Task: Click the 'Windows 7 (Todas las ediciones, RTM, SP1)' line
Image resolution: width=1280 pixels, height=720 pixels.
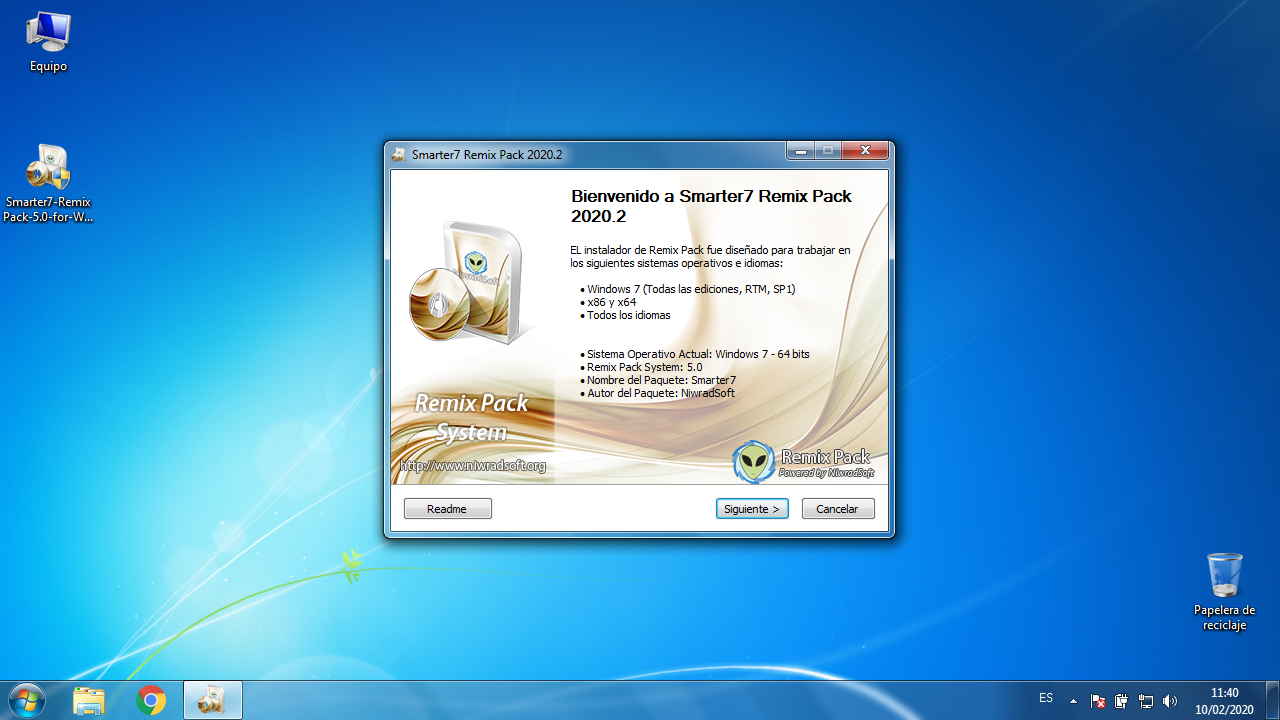Action: (x=691, y=289)
